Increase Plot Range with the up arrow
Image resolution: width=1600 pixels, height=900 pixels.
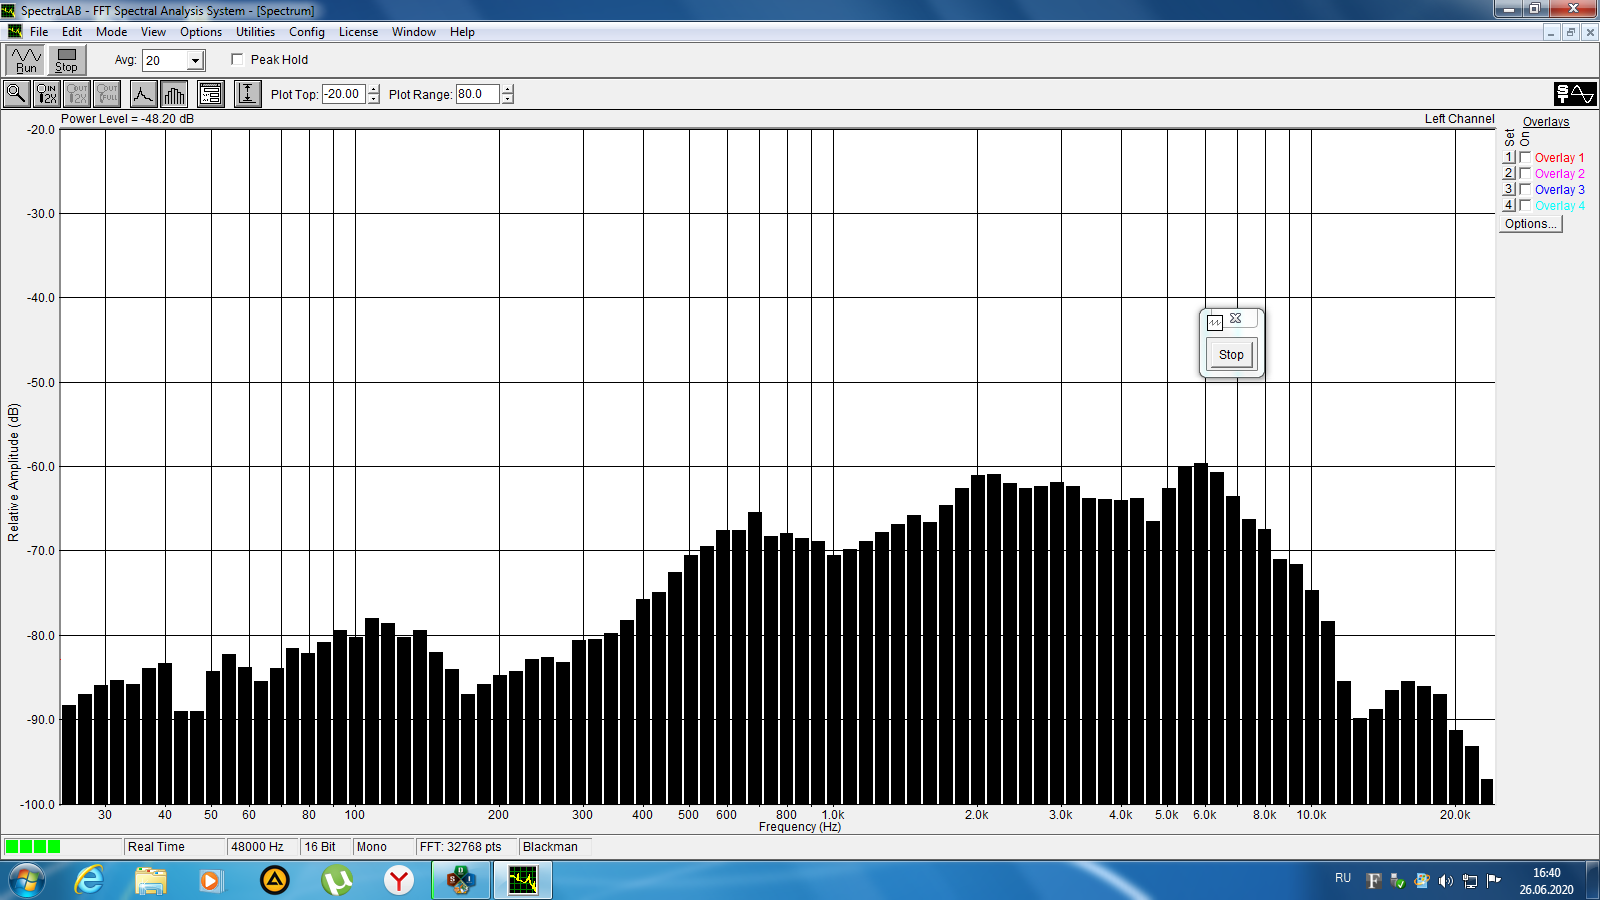[508, 89]
